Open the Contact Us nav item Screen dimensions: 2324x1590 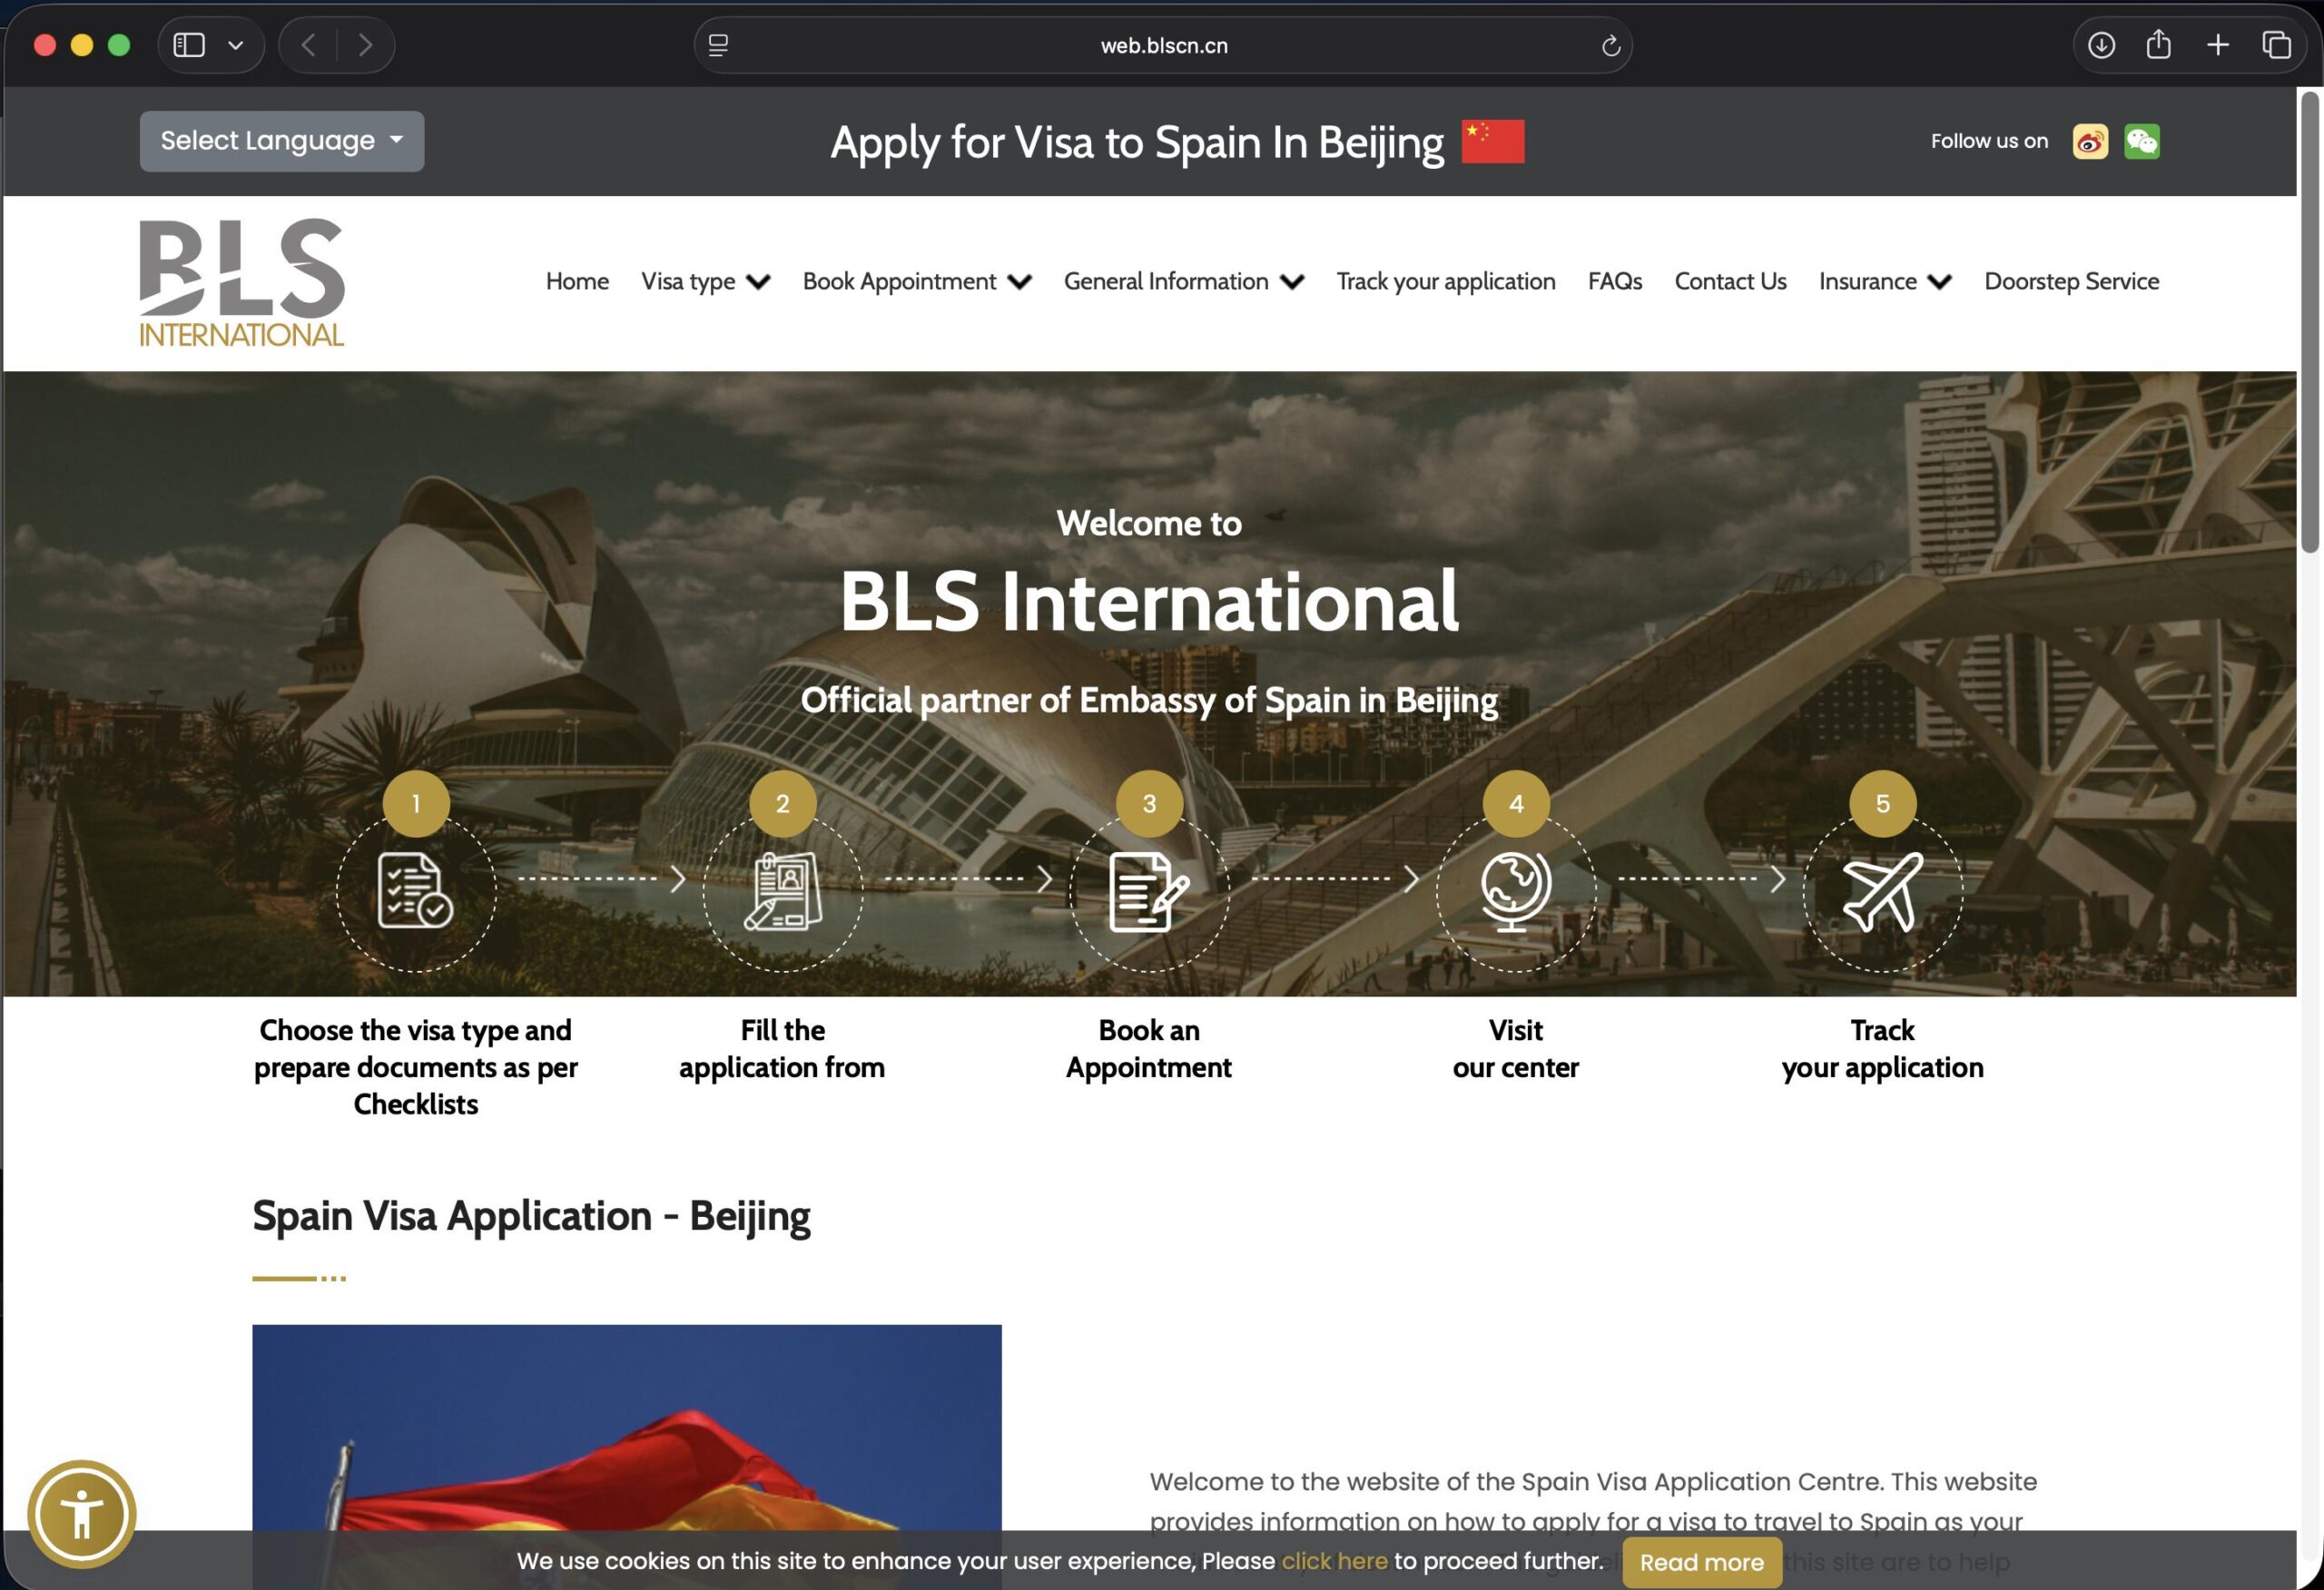coord(1730,282)
